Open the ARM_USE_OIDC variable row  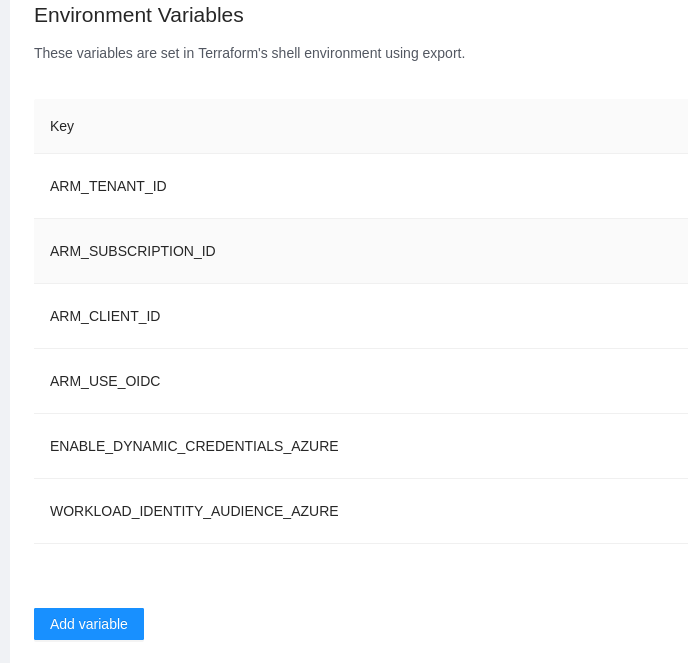point(105,381)
